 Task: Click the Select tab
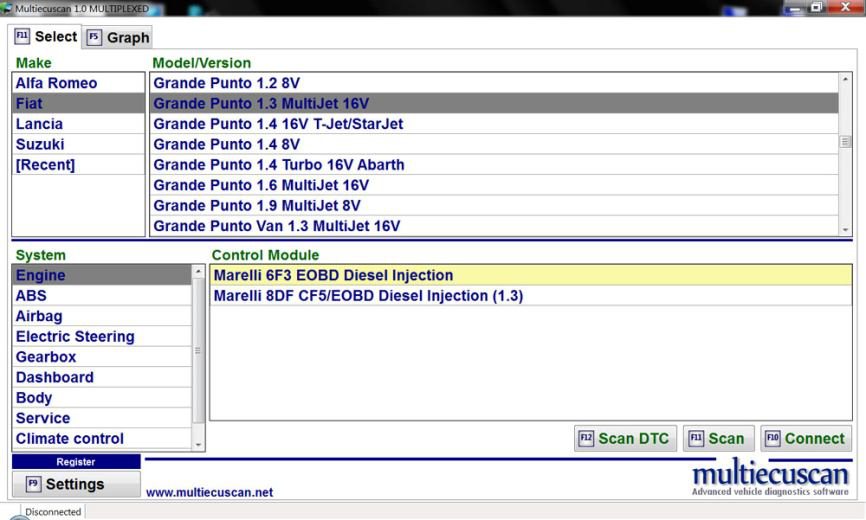pyautogui.click(x=46, y=37)
